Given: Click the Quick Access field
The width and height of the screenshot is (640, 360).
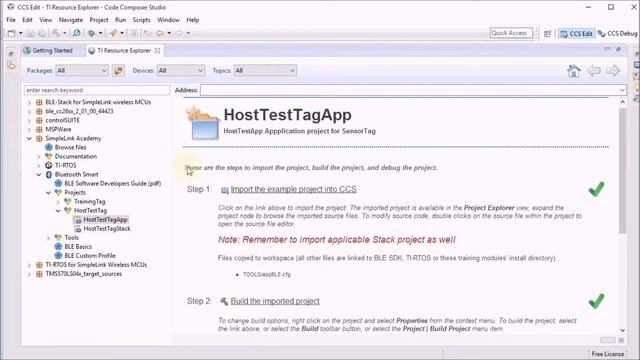Looking at the screenshot, I should [511, 33].
